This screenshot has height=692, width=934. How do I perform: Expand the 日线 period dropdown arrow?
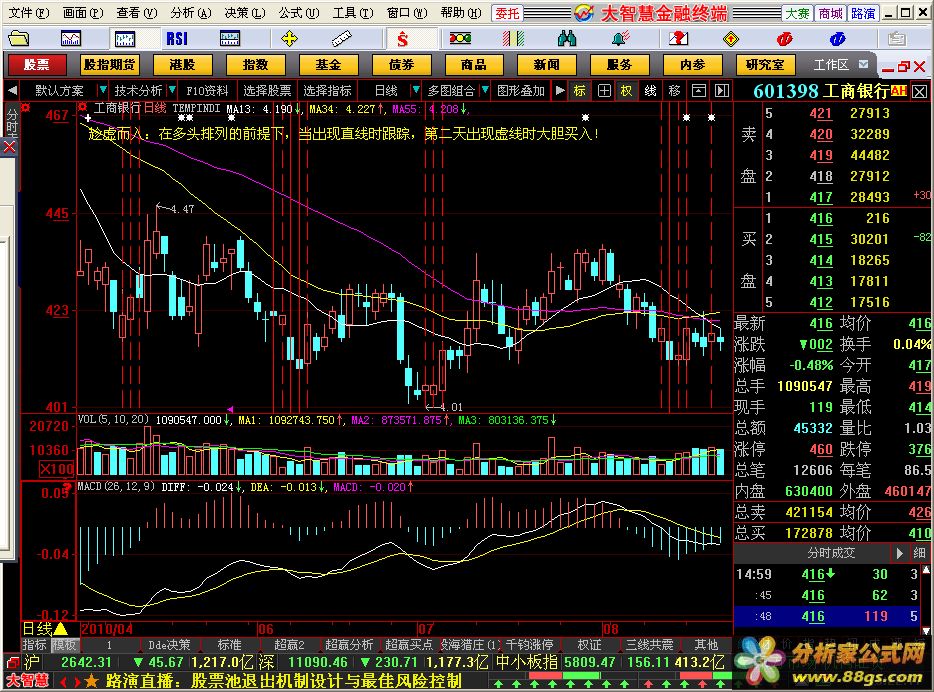(x=415, y=91)
